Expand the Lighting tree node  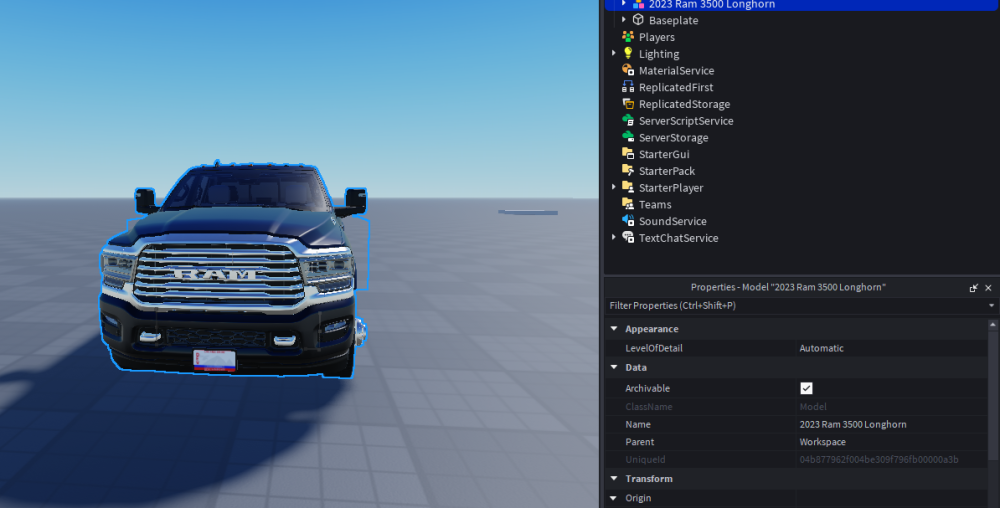(614, 54)
